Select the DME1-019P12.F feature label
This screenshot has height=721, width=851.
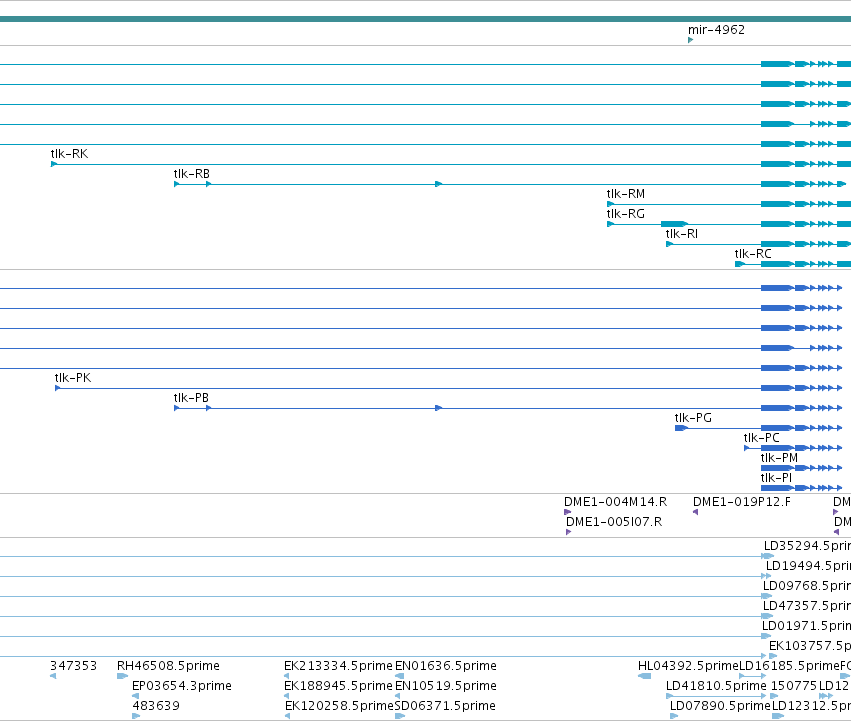(741, 502)
